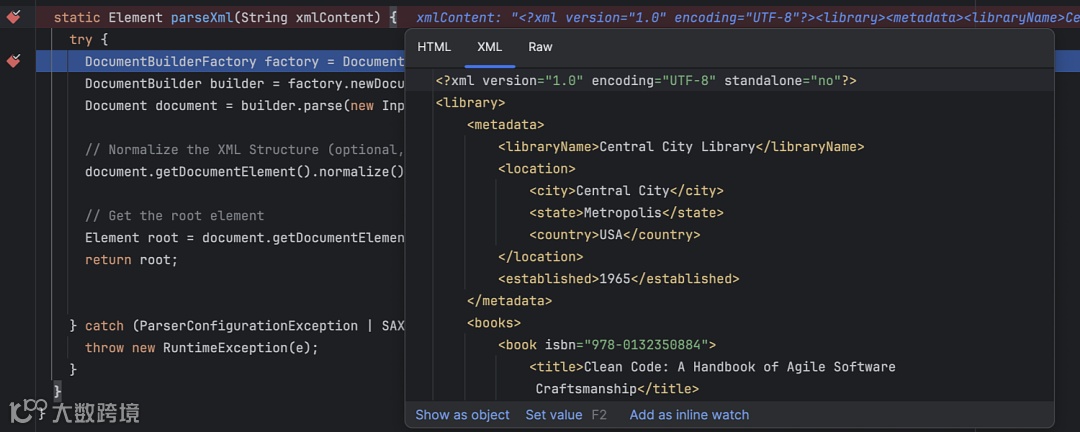The image size is (1080, 432).
Task: Click the <library> opening tag line
Action: coord(470,103)
